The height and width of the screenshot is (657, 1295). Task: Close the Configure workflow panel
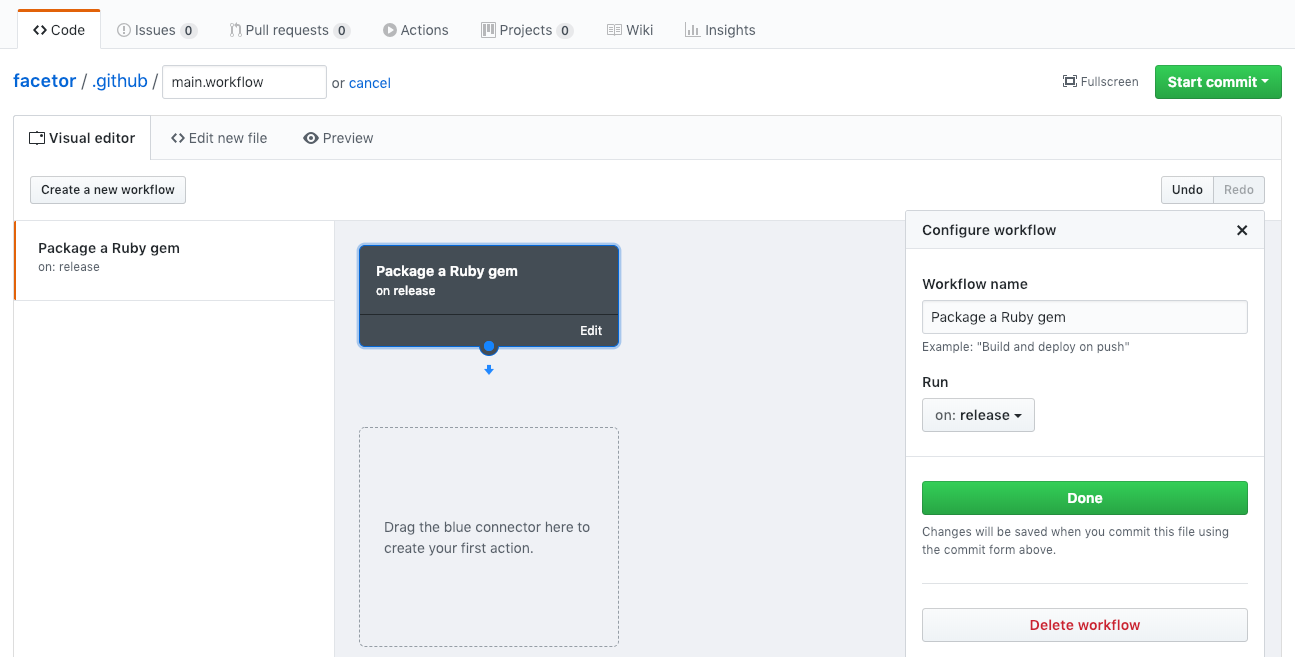click(1242, 230)
